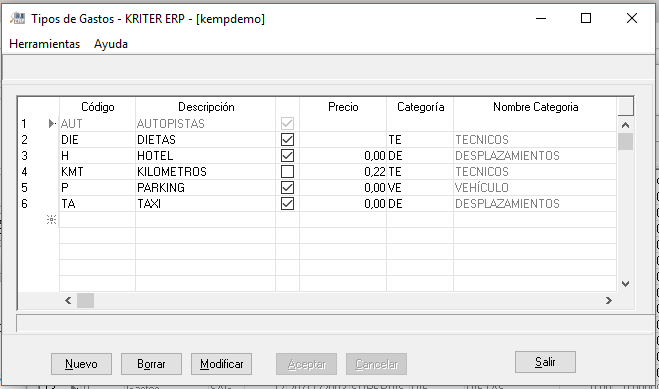Click the Descripción column header
The width and height of the screenshot is (659, 389).
[x=206, y=107]
